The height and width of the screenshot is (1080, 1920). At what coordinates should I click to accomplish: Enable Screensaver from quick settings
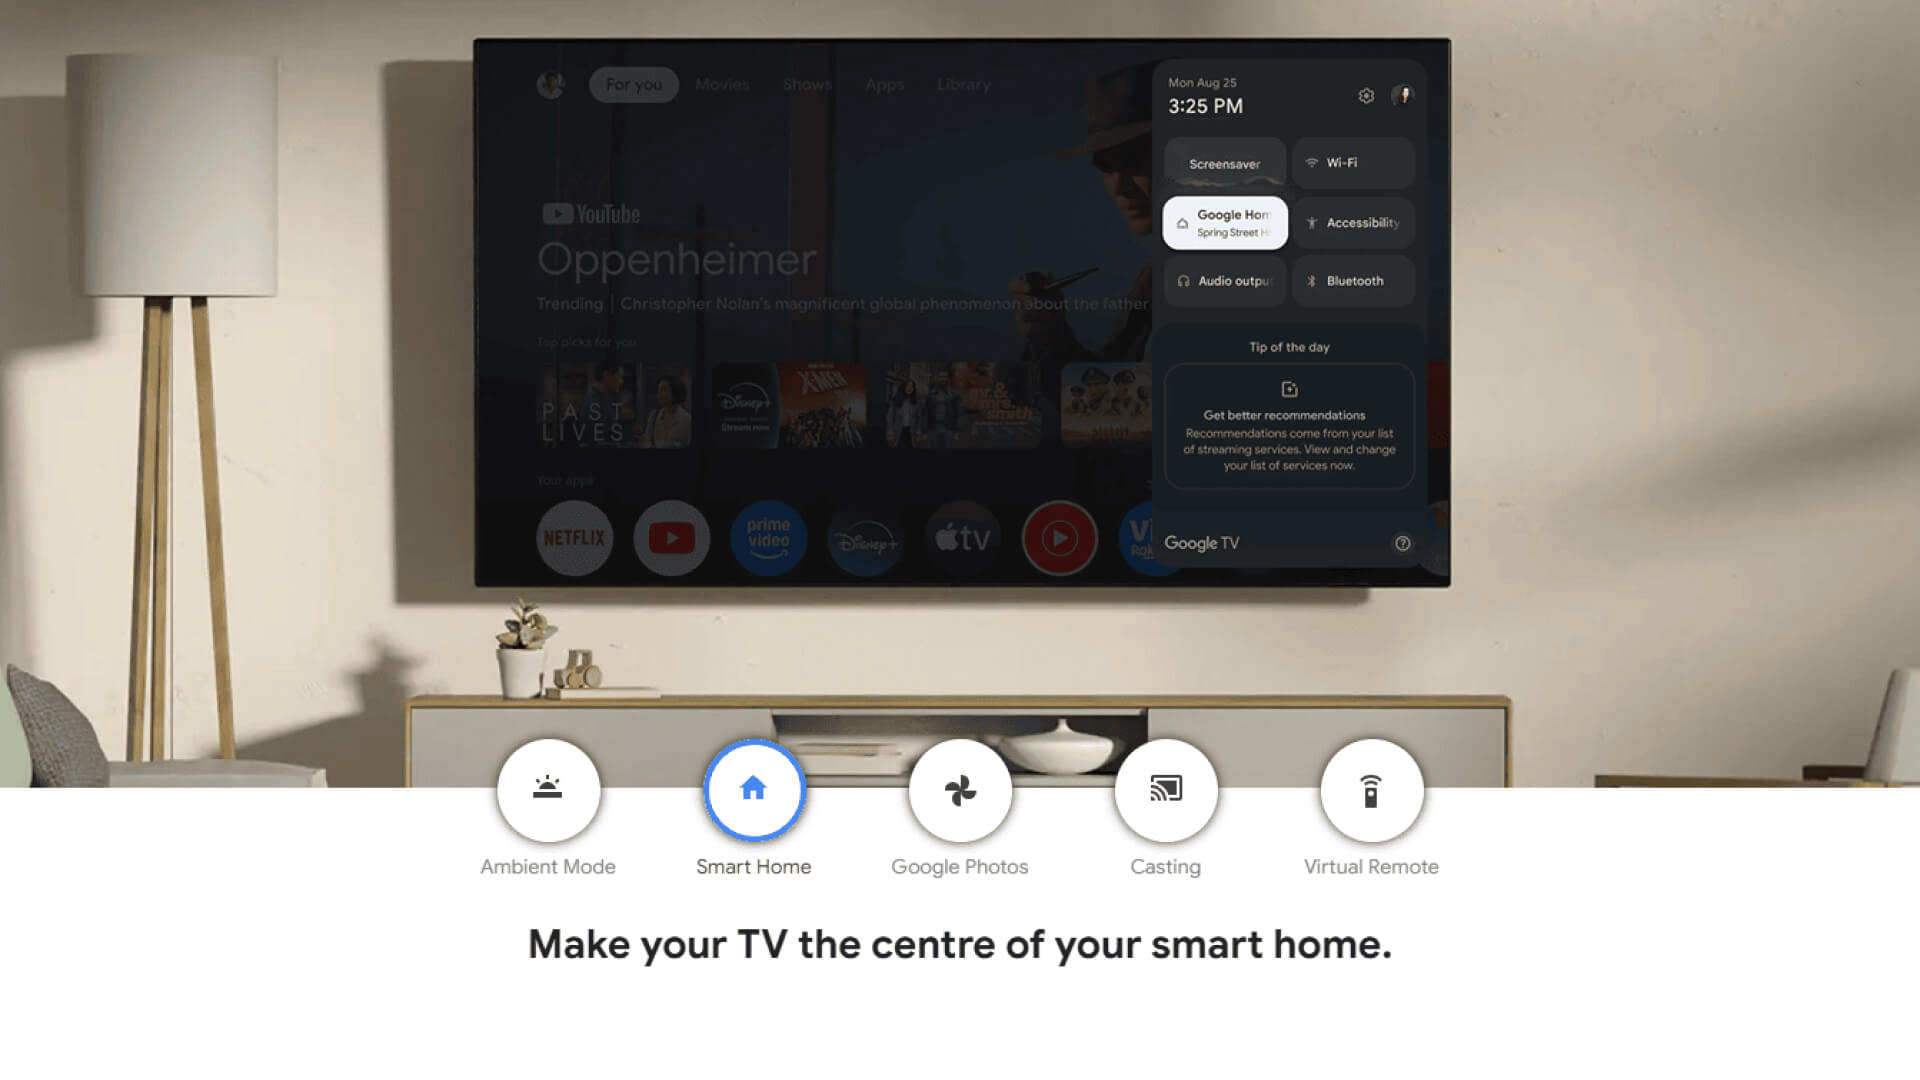tap(1222, 162)
